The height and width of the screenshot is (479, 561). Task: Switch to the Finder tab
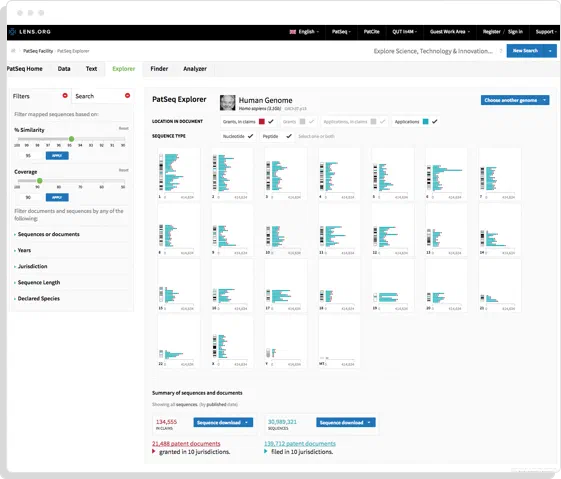(159, 69)
